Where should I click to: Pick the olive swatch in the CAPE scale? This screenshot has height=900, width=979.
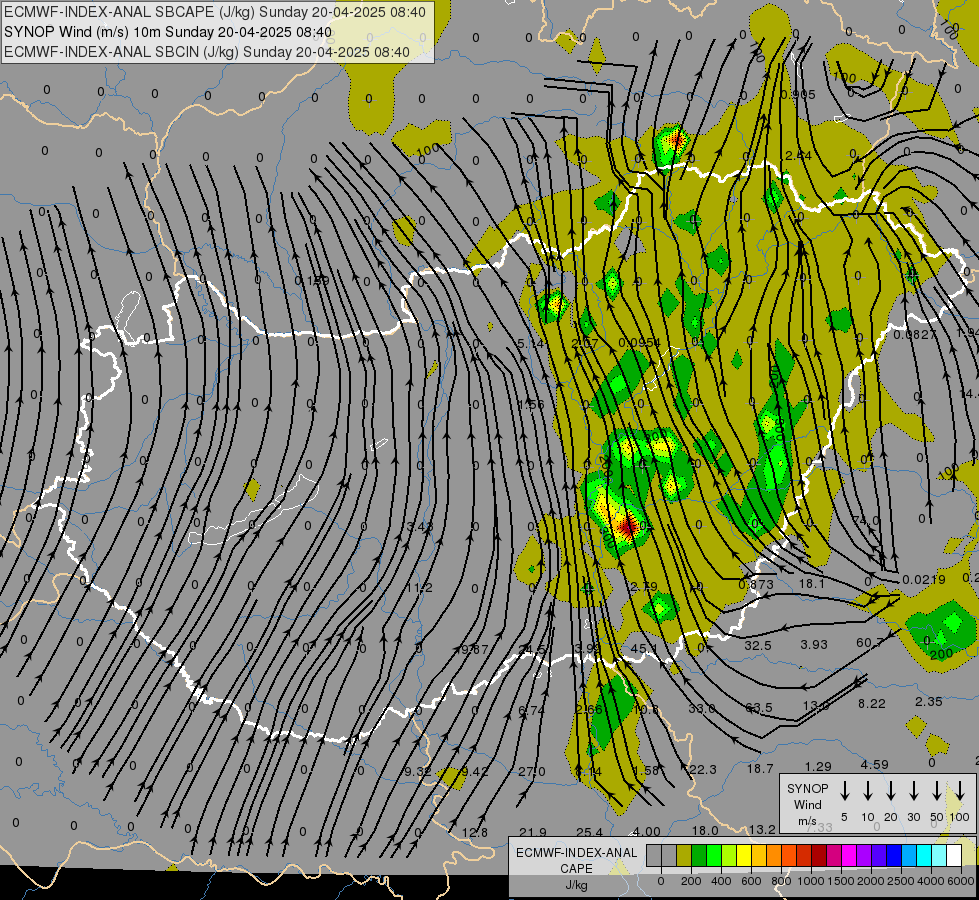point(684,855)
